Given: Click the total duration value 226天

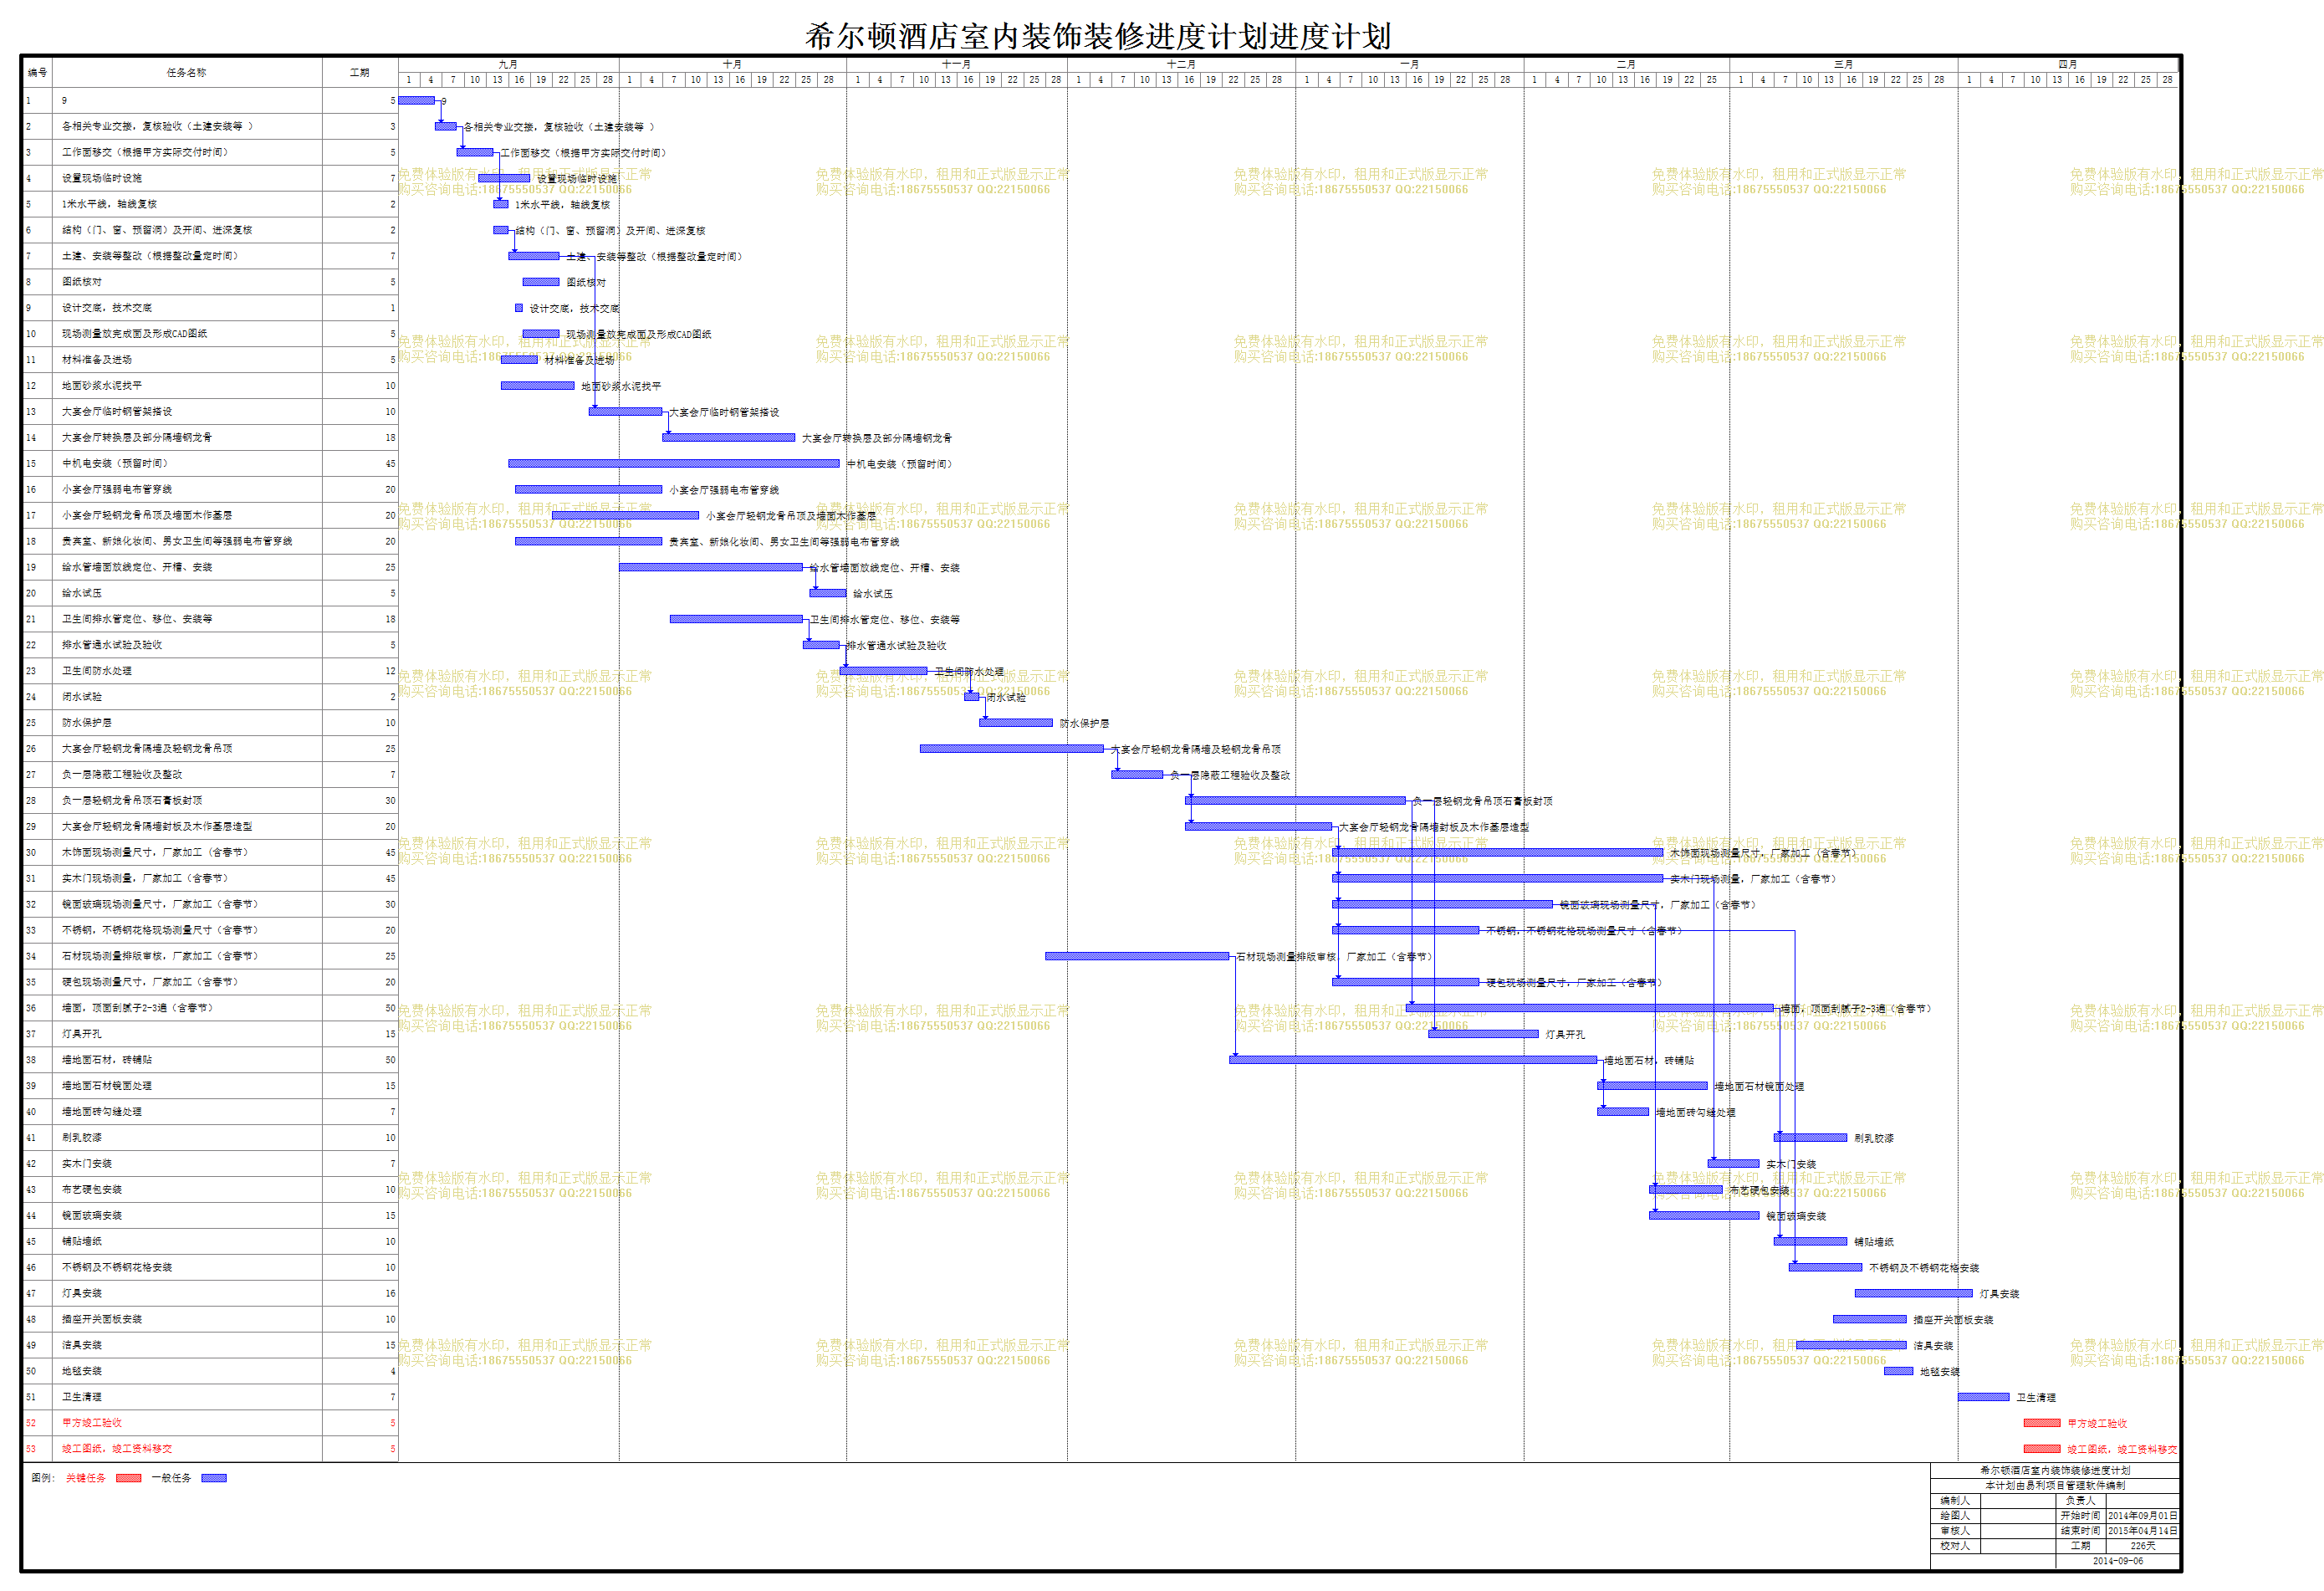Looking at the screenshot, I should click(2142, 1546).
